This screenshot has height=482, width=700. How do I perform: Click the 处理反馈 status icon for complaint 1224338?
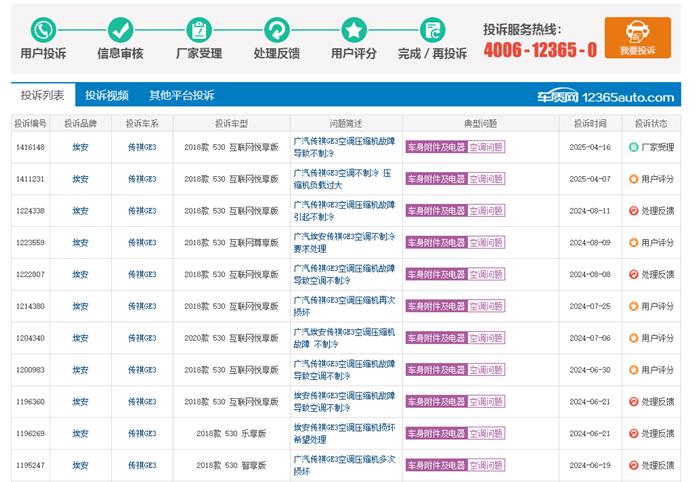point(633,211)
